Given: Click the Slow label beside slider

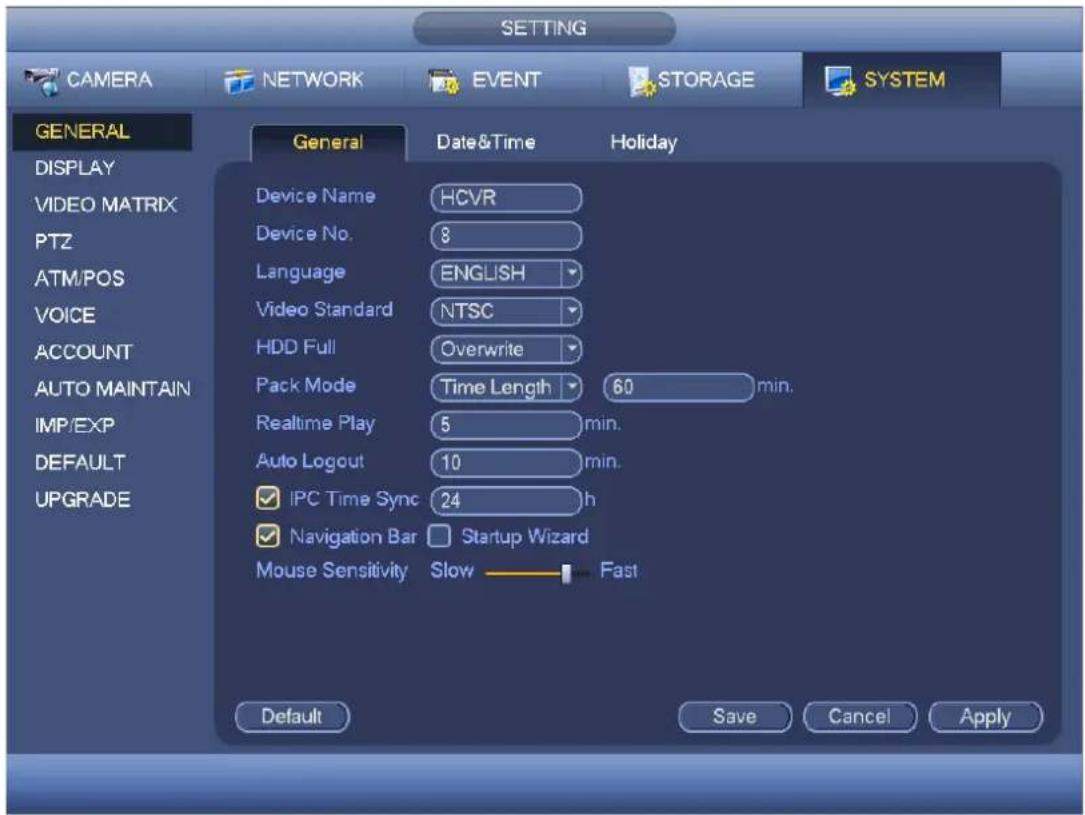Looking at the screenshot, I should (x=452, y=571).
